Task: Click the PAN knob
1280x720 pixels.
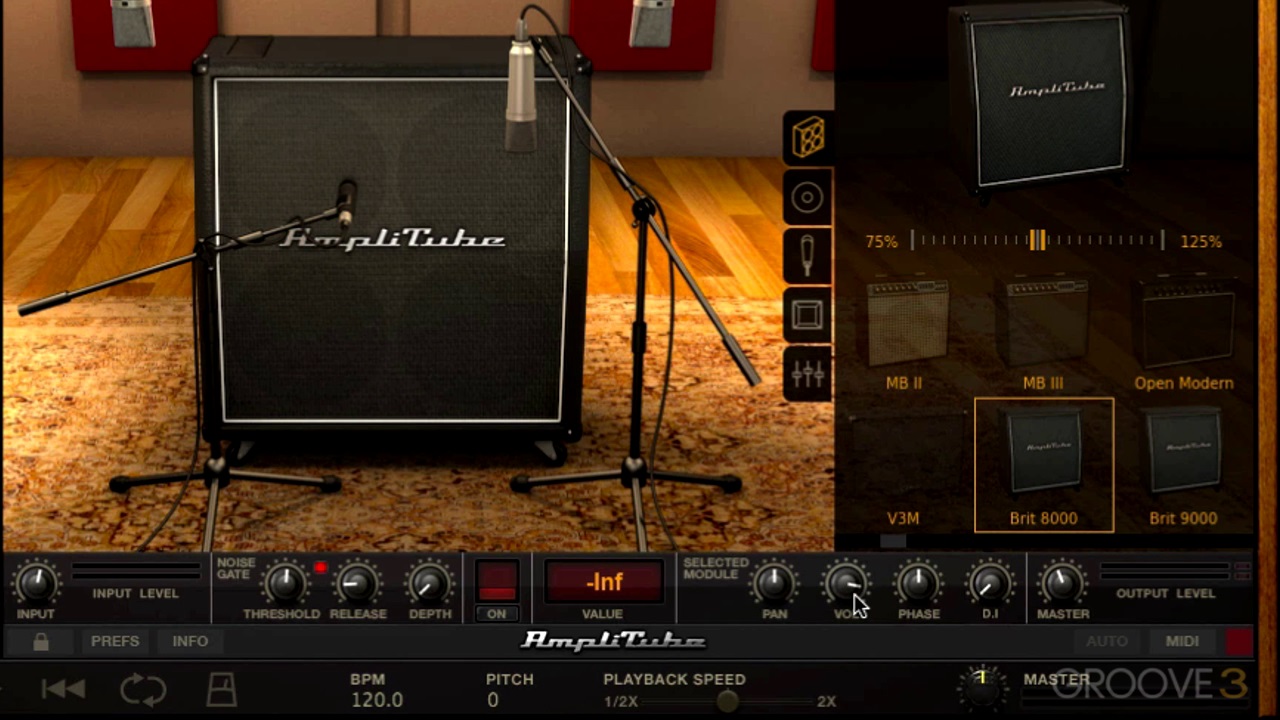Action: [x=774, y=584]
